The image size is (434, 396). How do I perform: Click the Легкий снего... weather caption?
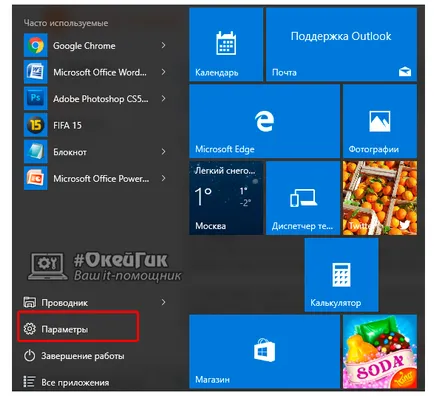(225, 171)
